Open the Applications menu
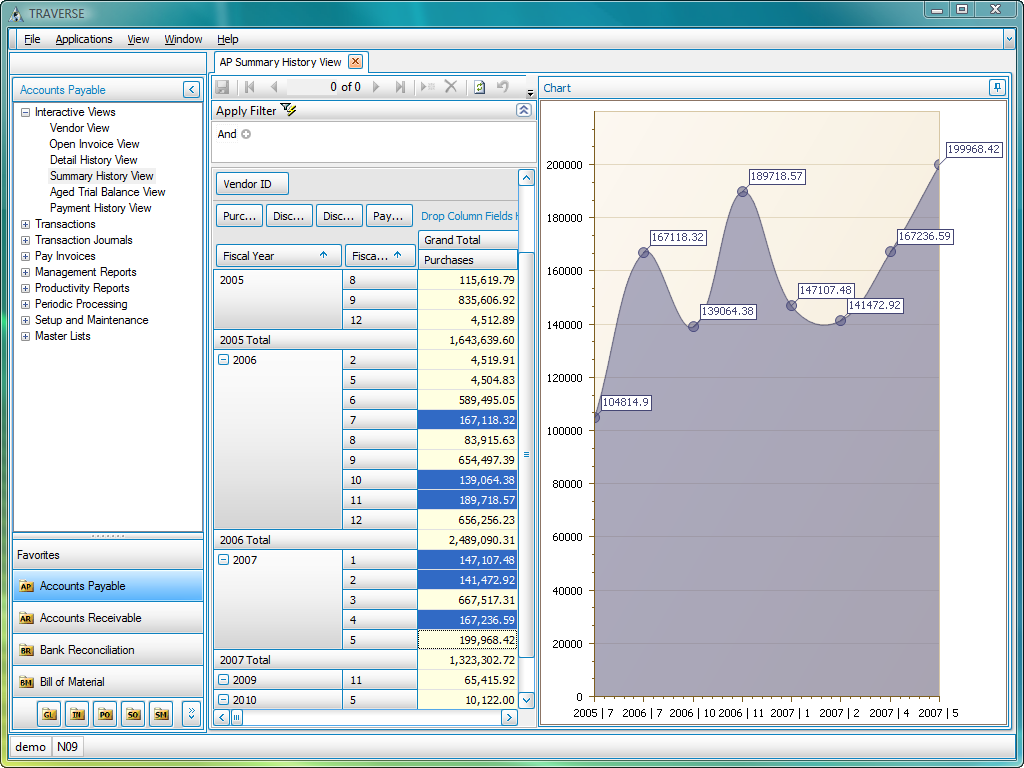The width and height of the screenshot is (1024, 768). pos(84,39)
